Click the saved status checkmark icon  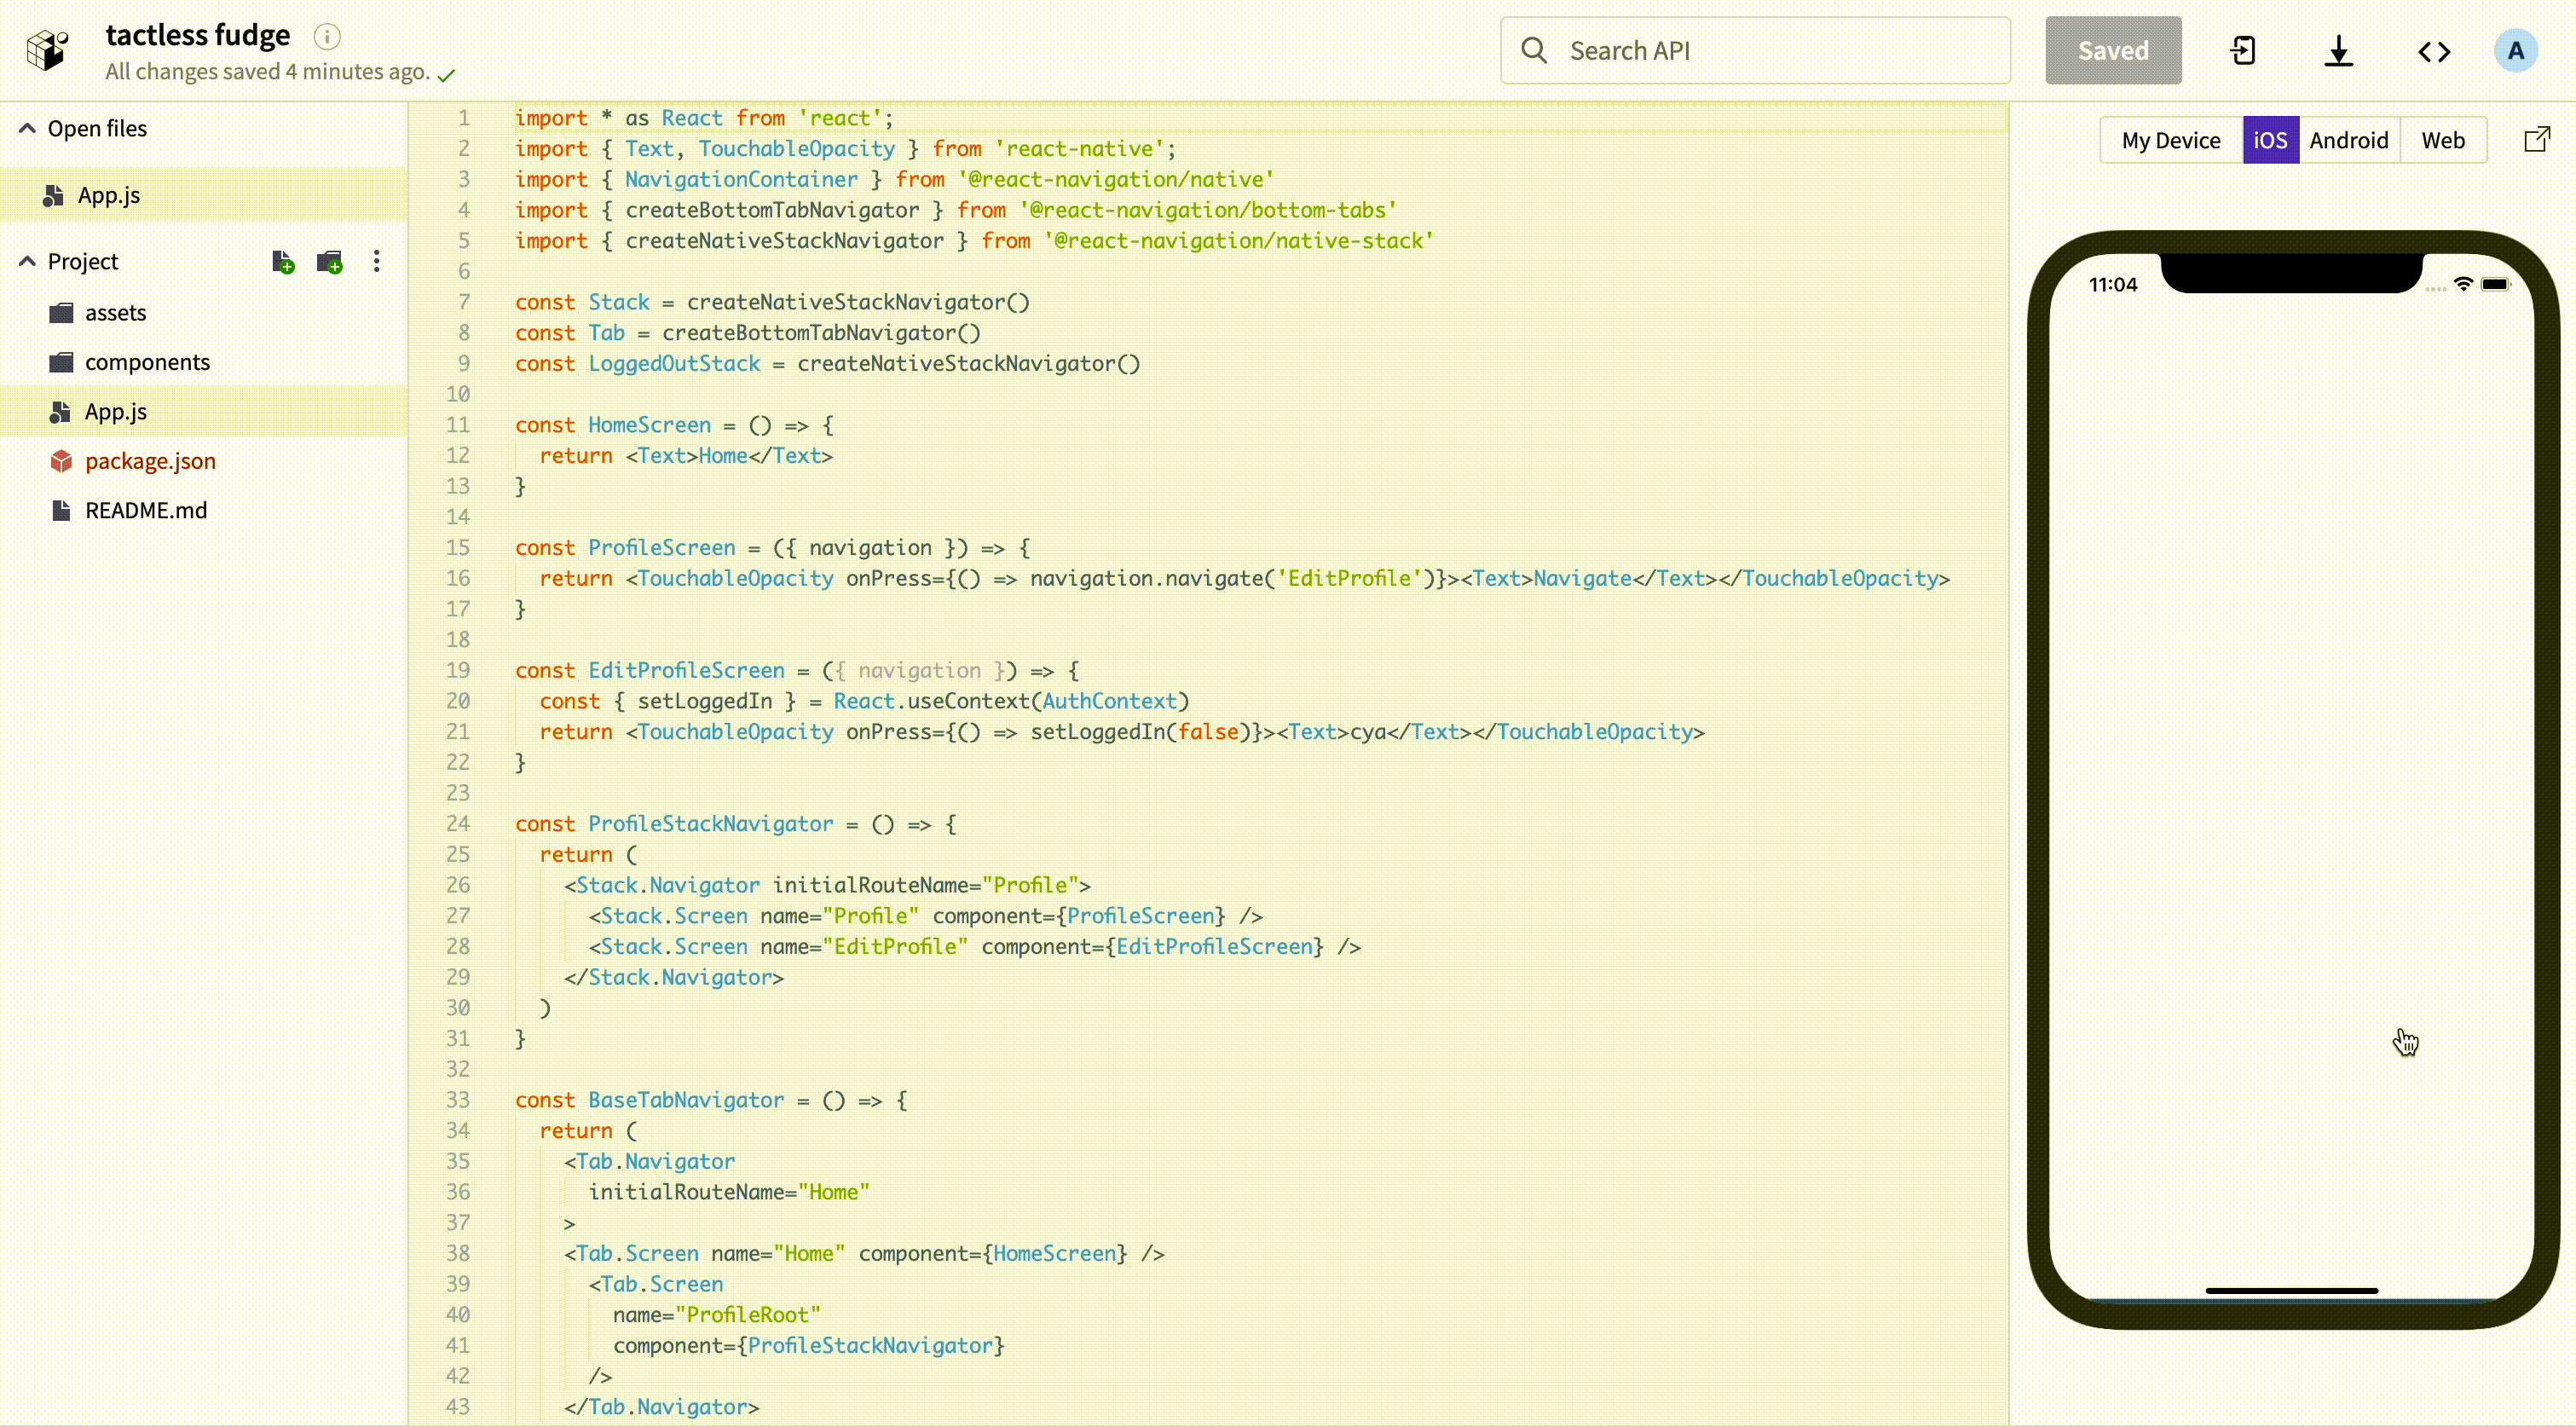pos(447,74)
